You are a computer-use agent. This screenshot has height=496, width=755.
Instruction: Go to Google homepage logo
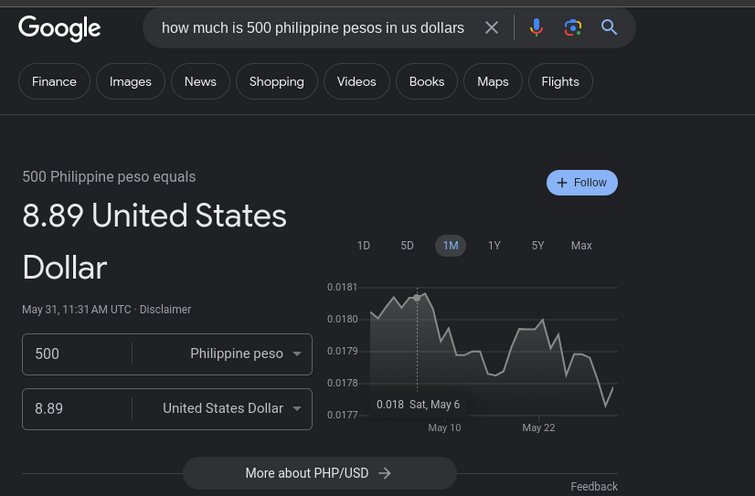tap(59, 28)
